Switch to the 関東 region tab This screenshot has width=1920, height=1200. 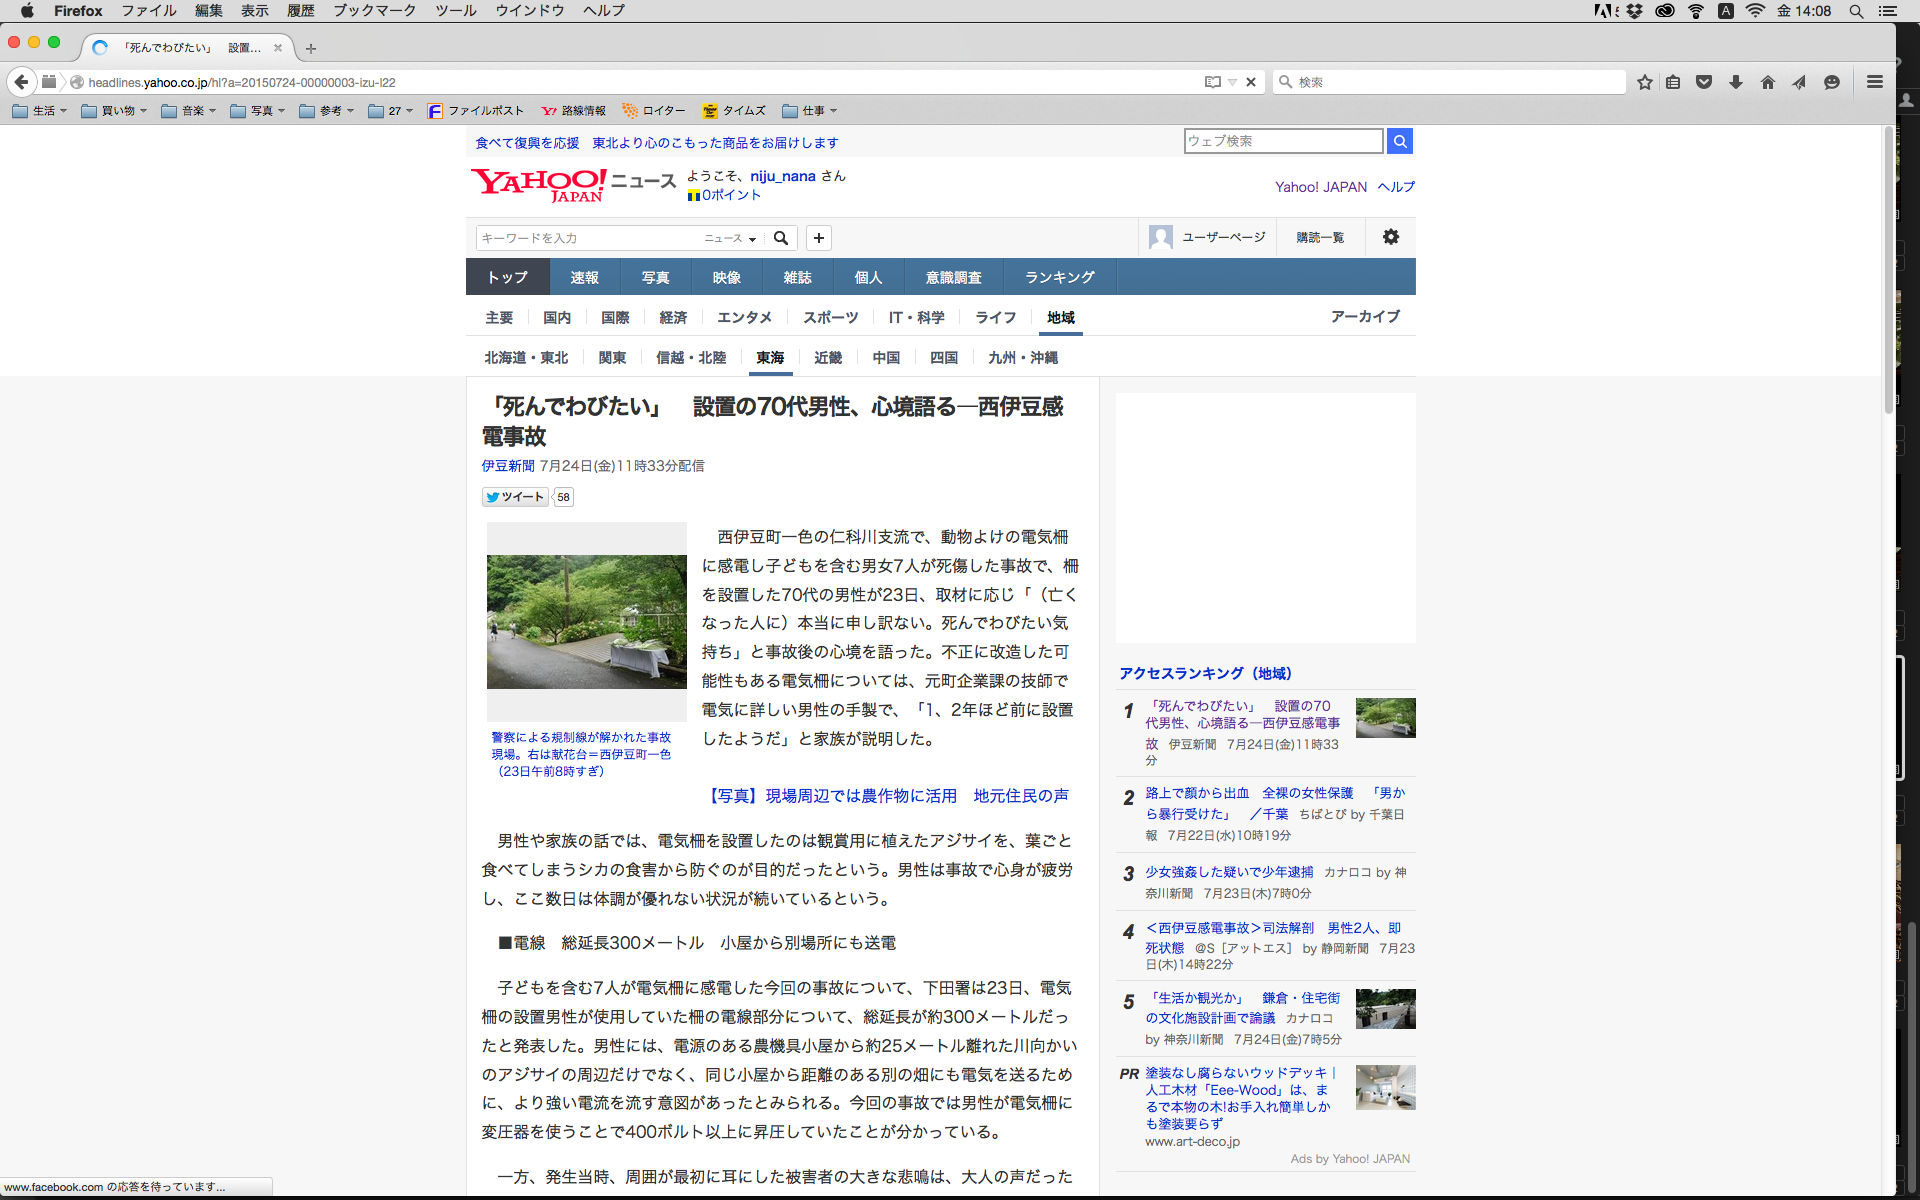[x=612, y=357]
